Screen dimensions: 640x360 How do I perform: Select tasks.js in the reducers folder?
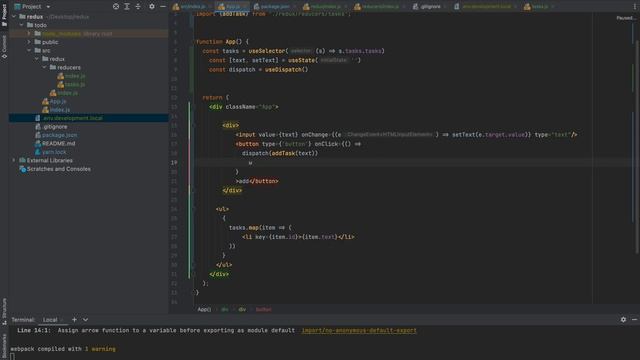click(x=75, y=84)
